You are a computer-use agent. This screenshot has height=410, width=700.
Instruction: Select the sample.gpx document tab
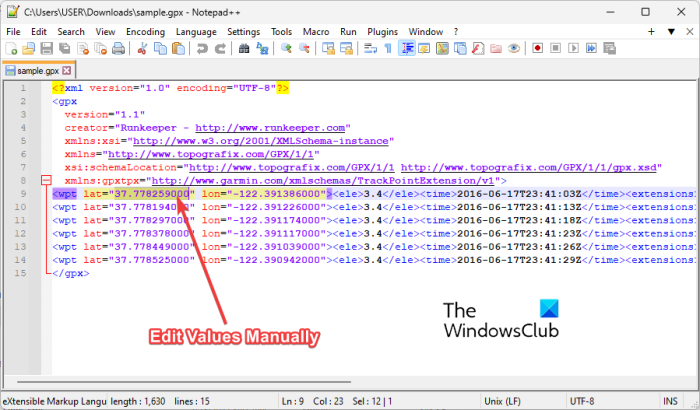tap(38, 71)
